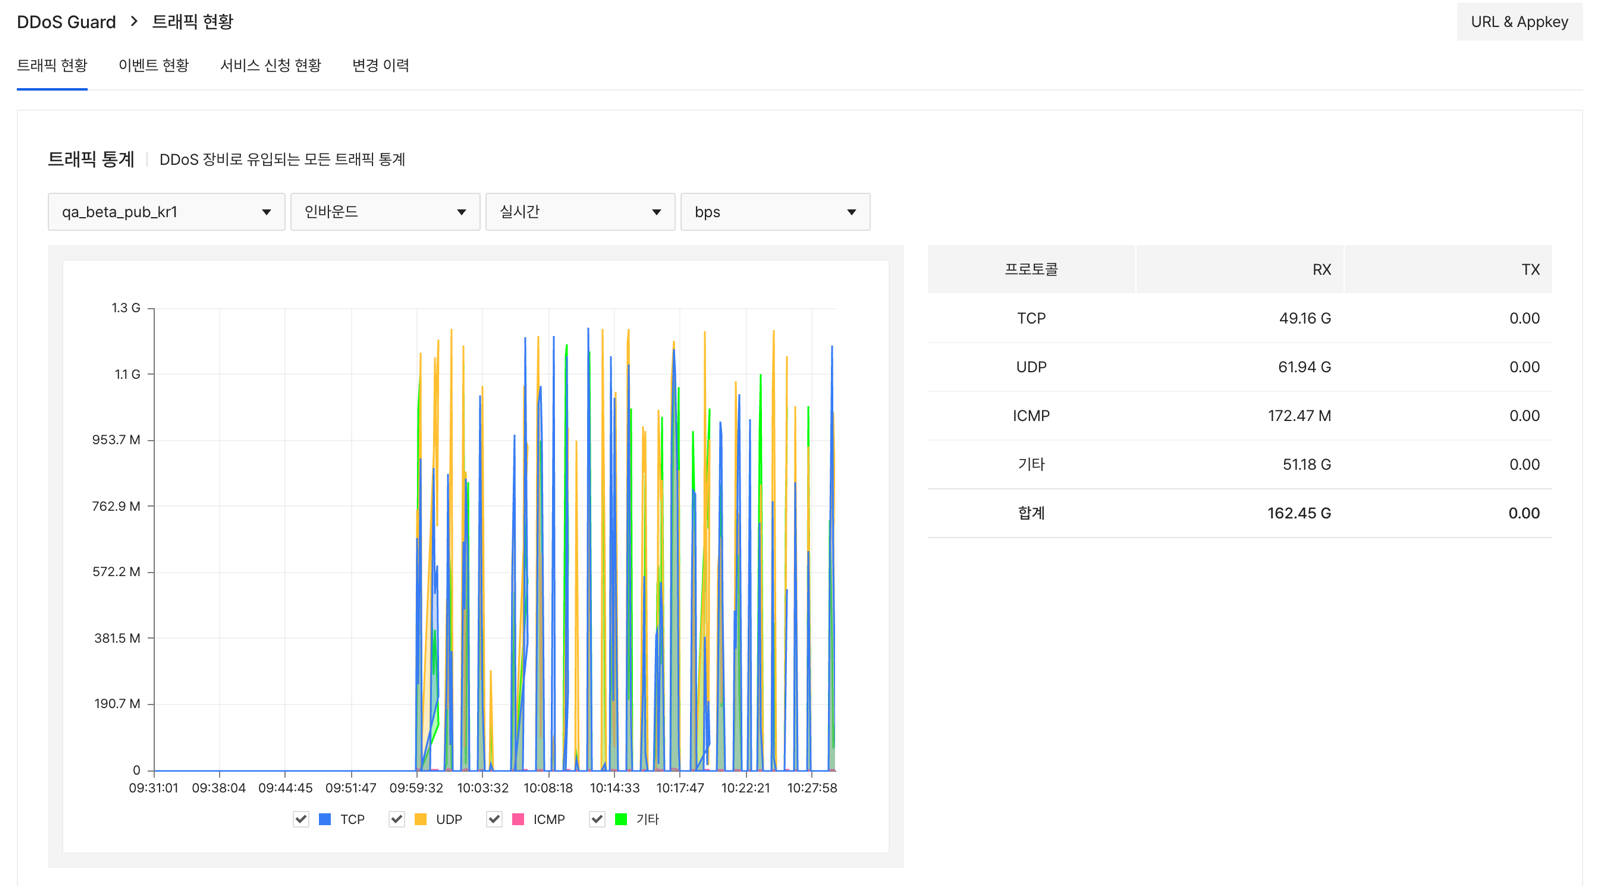Click the 09:31:01 x-axis time label

tap(154, 788)
